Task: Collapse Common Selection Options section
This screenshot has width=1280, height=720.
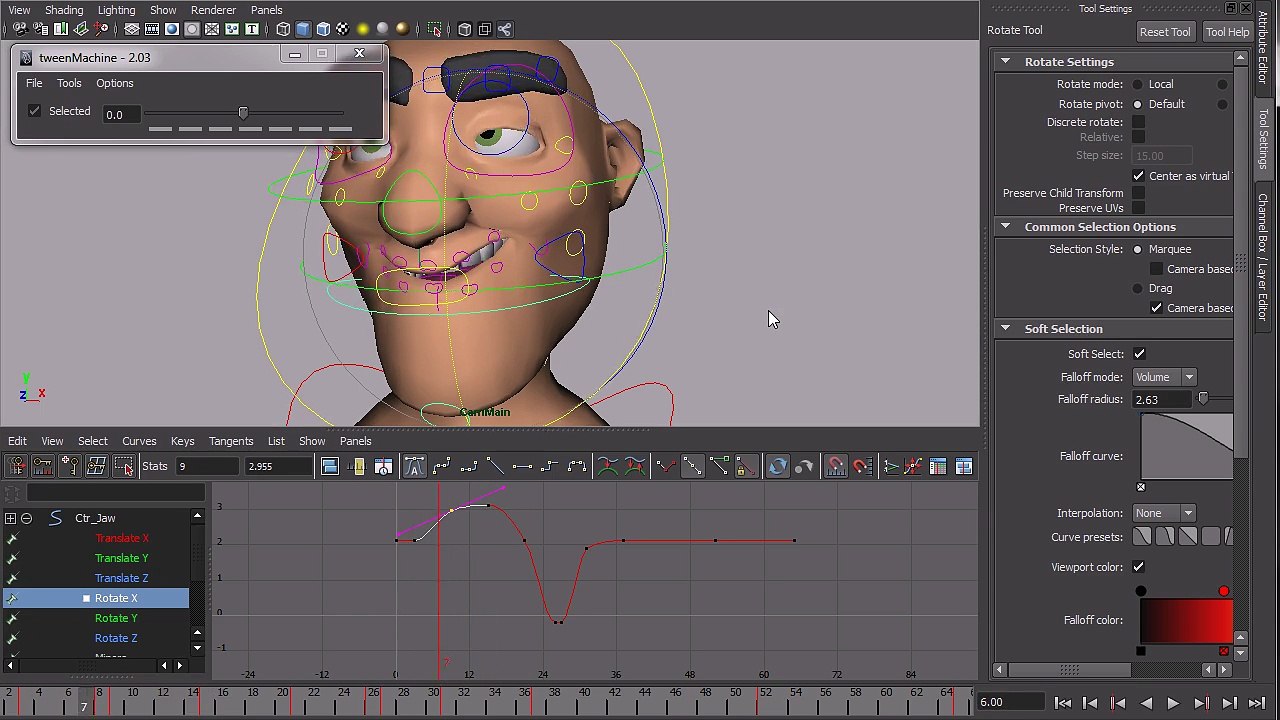Action: click(1006, 227)
